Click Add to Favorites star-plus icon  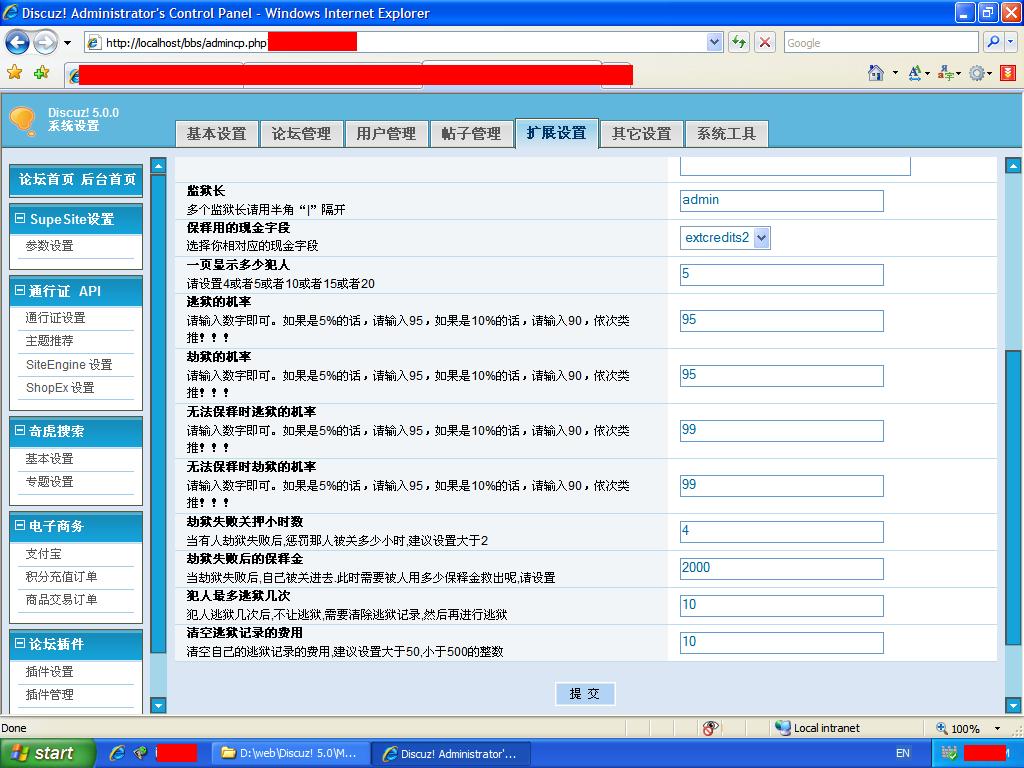tap(41, 72)
